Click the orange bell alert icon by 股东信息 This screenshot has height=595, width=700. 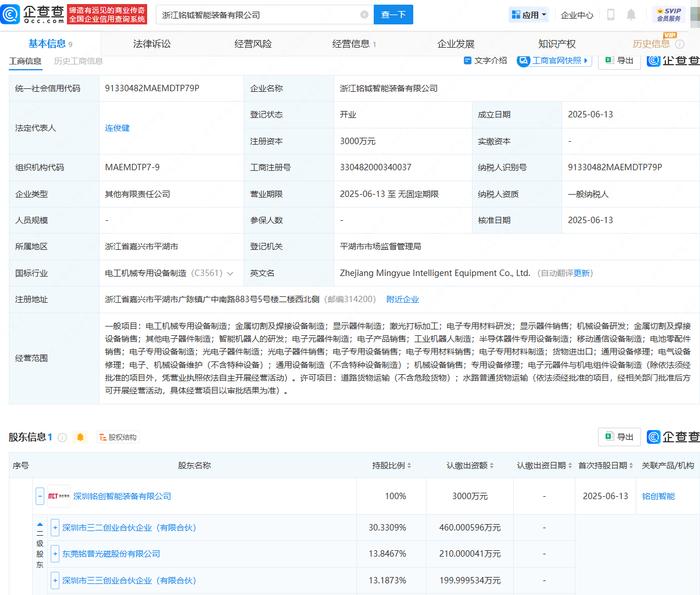pyautogui.click(x=80, y=437)
